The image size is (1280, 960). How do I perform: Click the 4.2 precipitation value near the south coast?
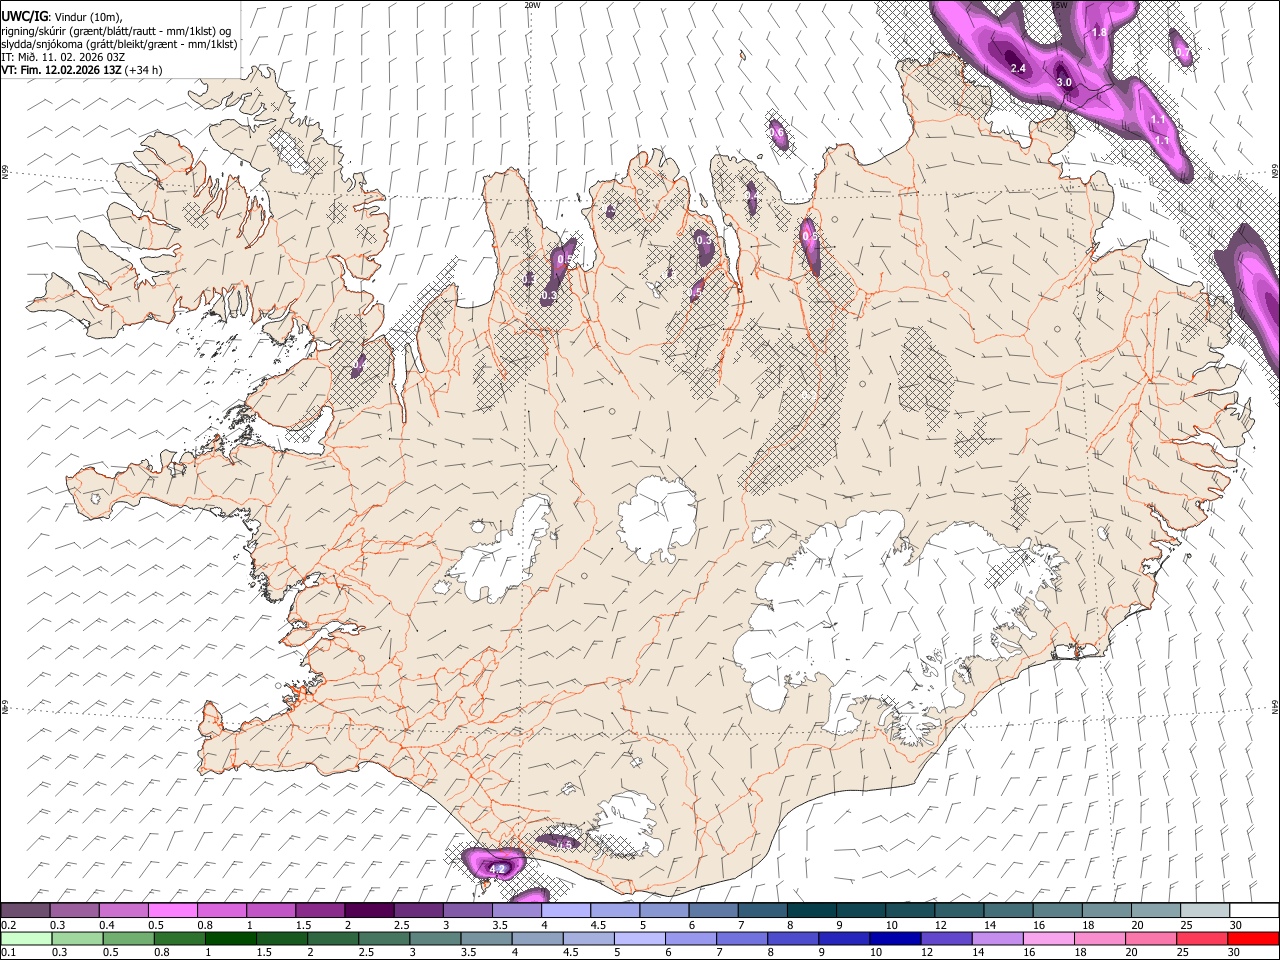point(495,869)
